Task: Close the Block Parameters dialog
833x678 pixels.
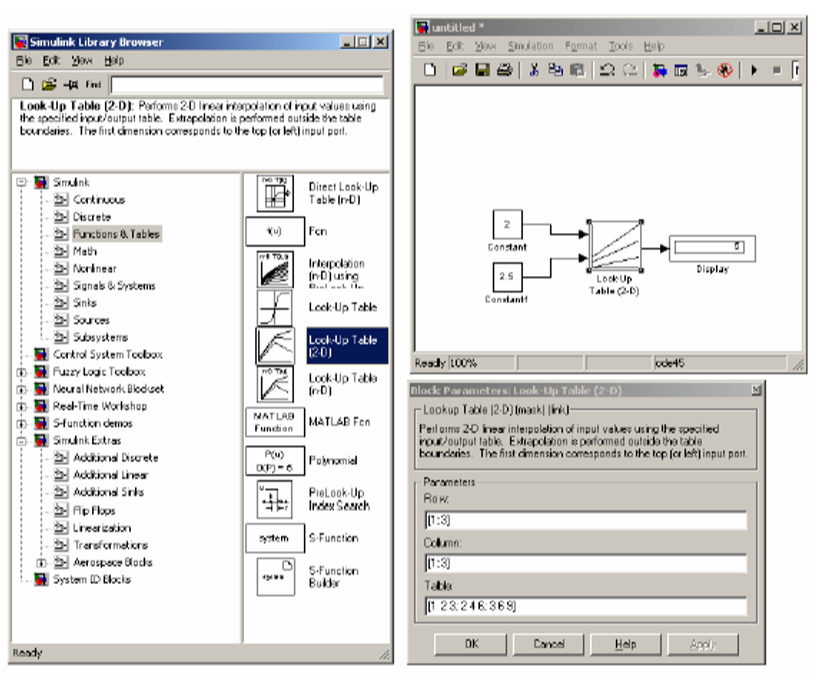Action: tap(756, 391)
